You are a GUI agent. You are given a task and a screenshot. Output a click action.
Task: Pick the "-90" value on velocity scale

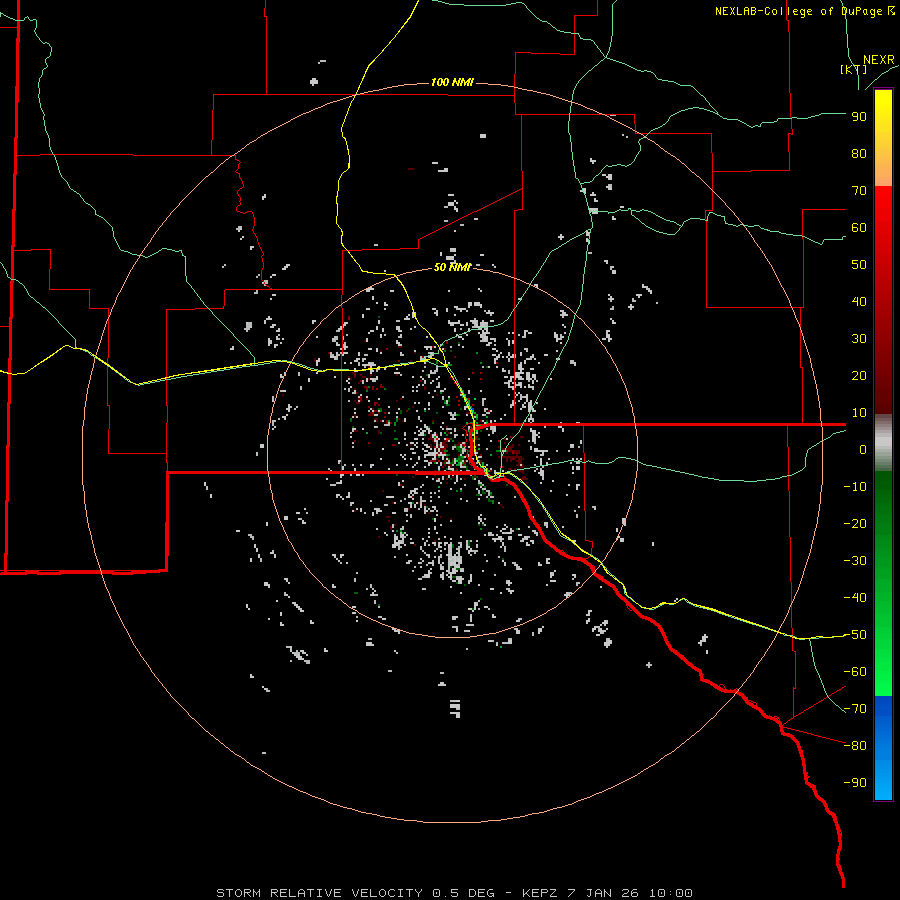point(855,783)
